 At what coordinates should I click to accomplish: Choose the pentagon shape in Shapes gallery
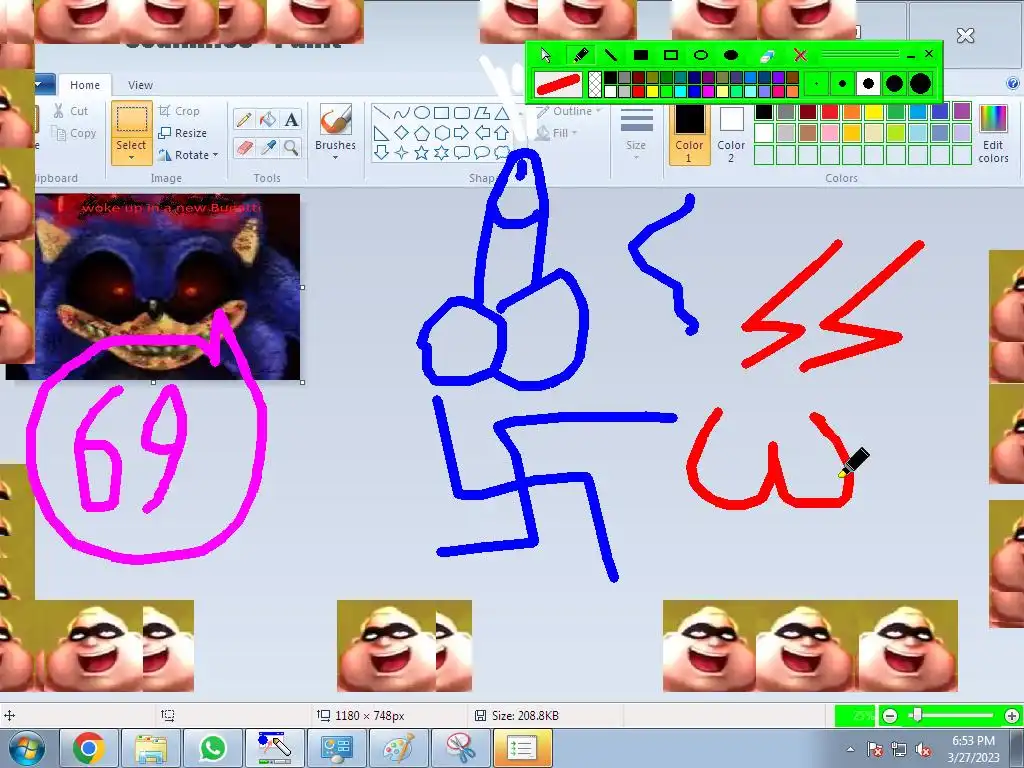point(422,133)
